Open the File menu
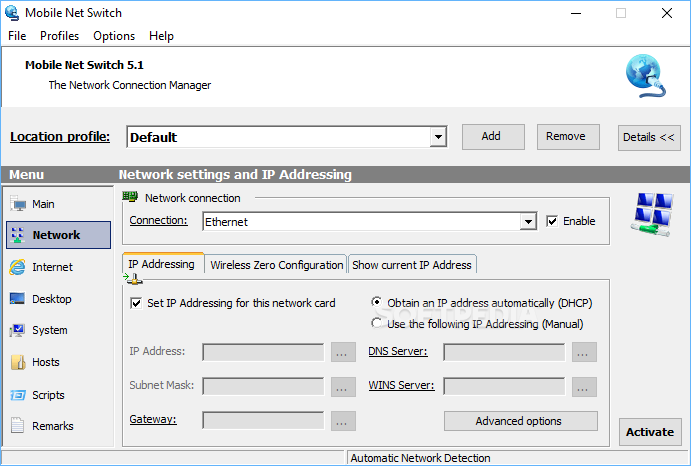The width and height of the screenshot is (691, 466). click(x=17, y=36)
